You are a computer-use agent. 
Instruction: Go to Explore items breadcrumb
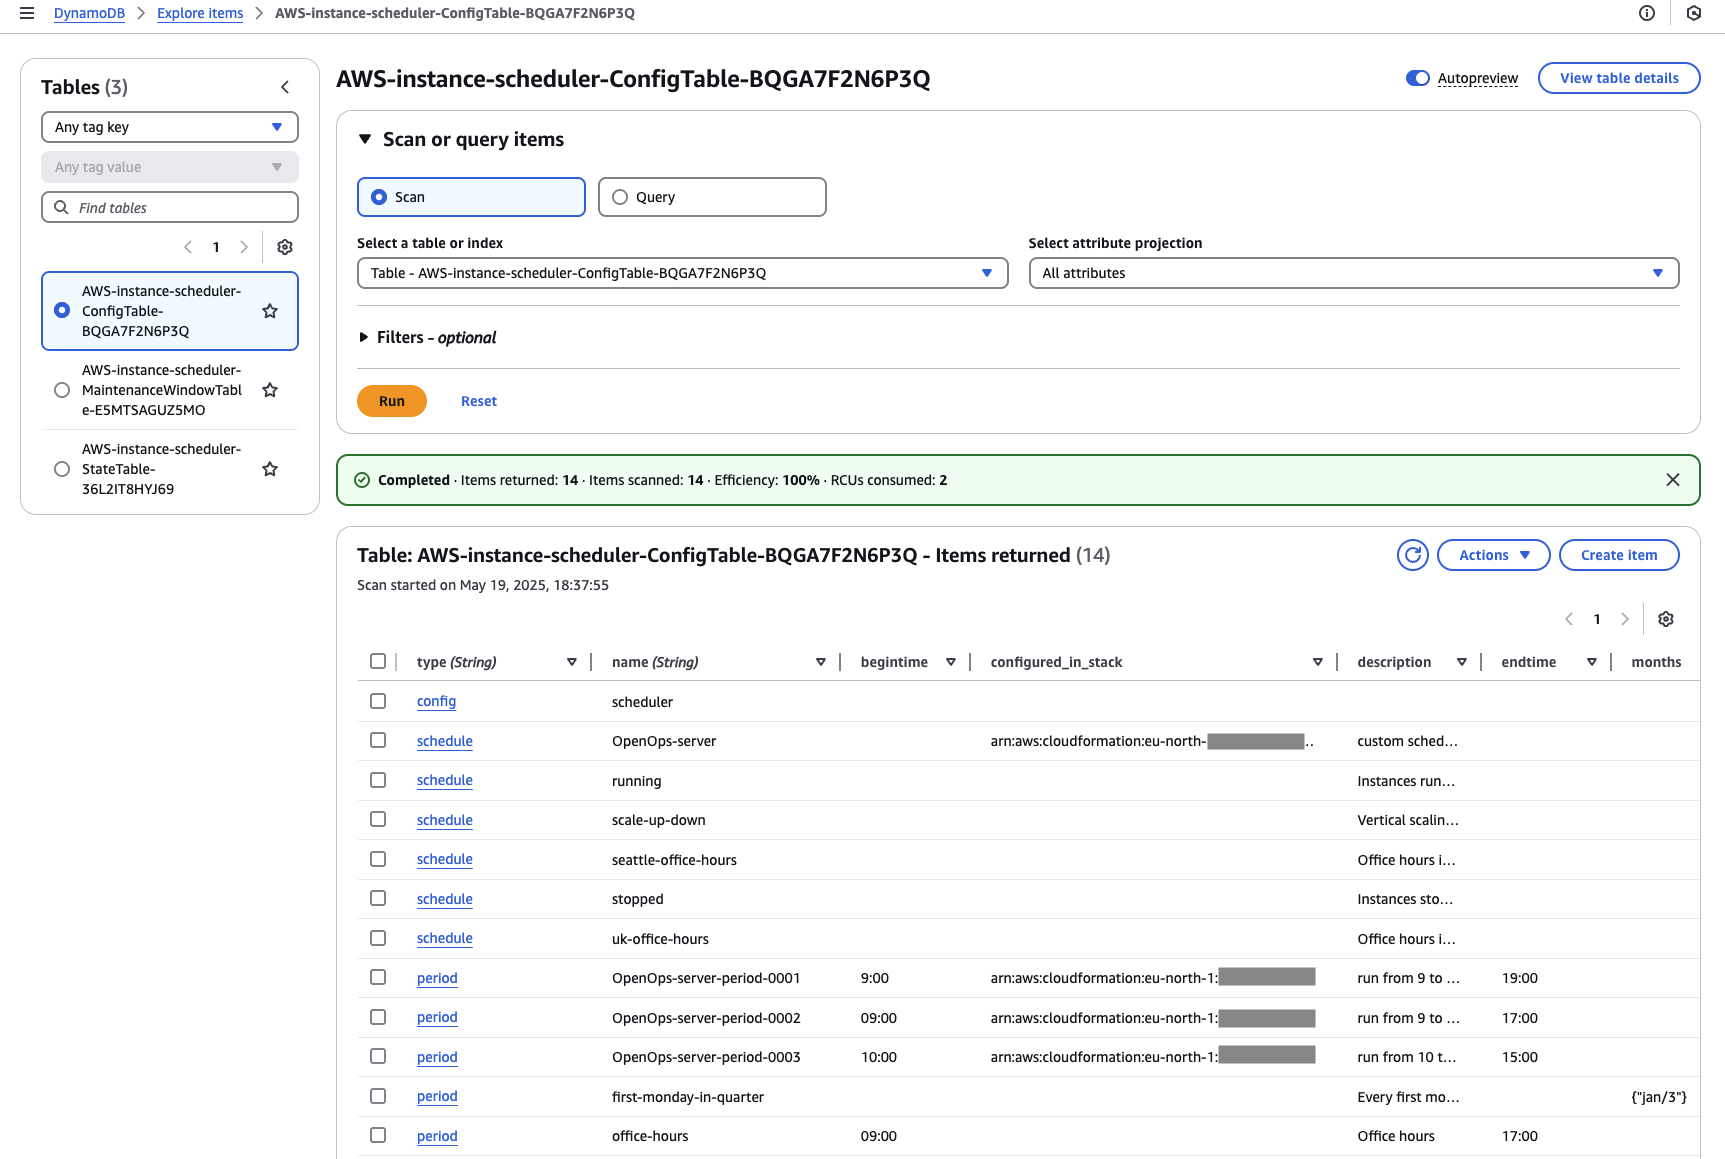click(x=200, y=13)
